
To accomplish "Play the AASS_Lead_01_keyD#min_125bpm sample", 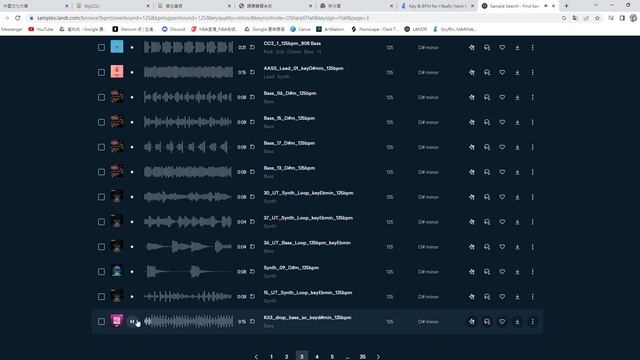I will (132, 72).
